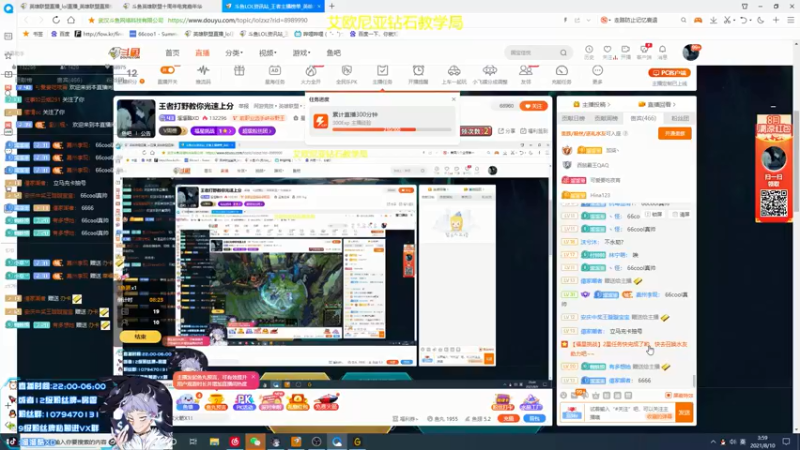800x450 pixels.
Task: Open the user avatar in header
Action: pyautogui.click(x=690, y=52)
